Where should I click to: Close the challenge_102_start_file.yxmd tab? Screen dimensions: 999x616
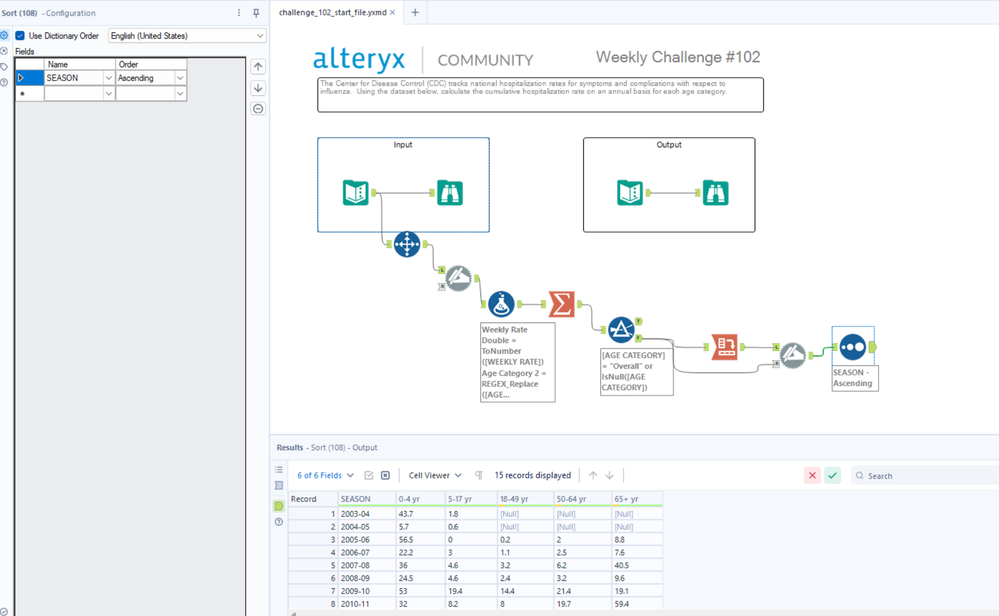tap(392, 13)
